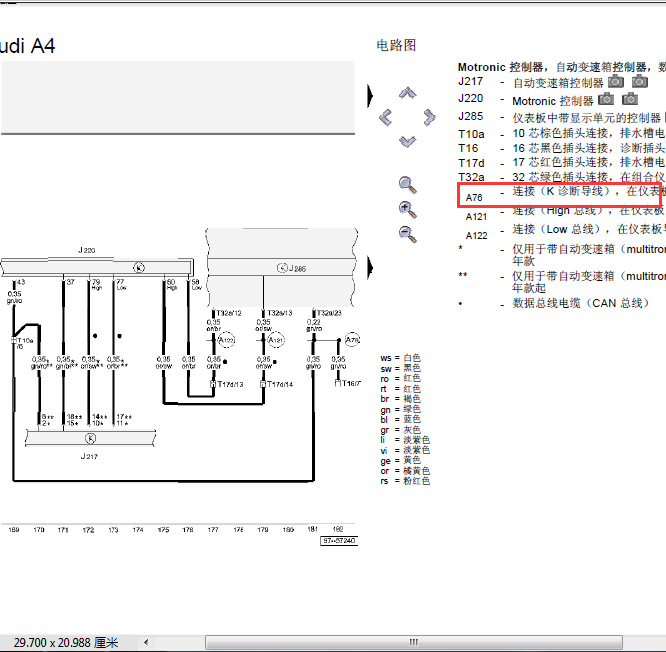Click the T16/7 connector label
This screenshot has width=666, height=652.
point(352,384)
